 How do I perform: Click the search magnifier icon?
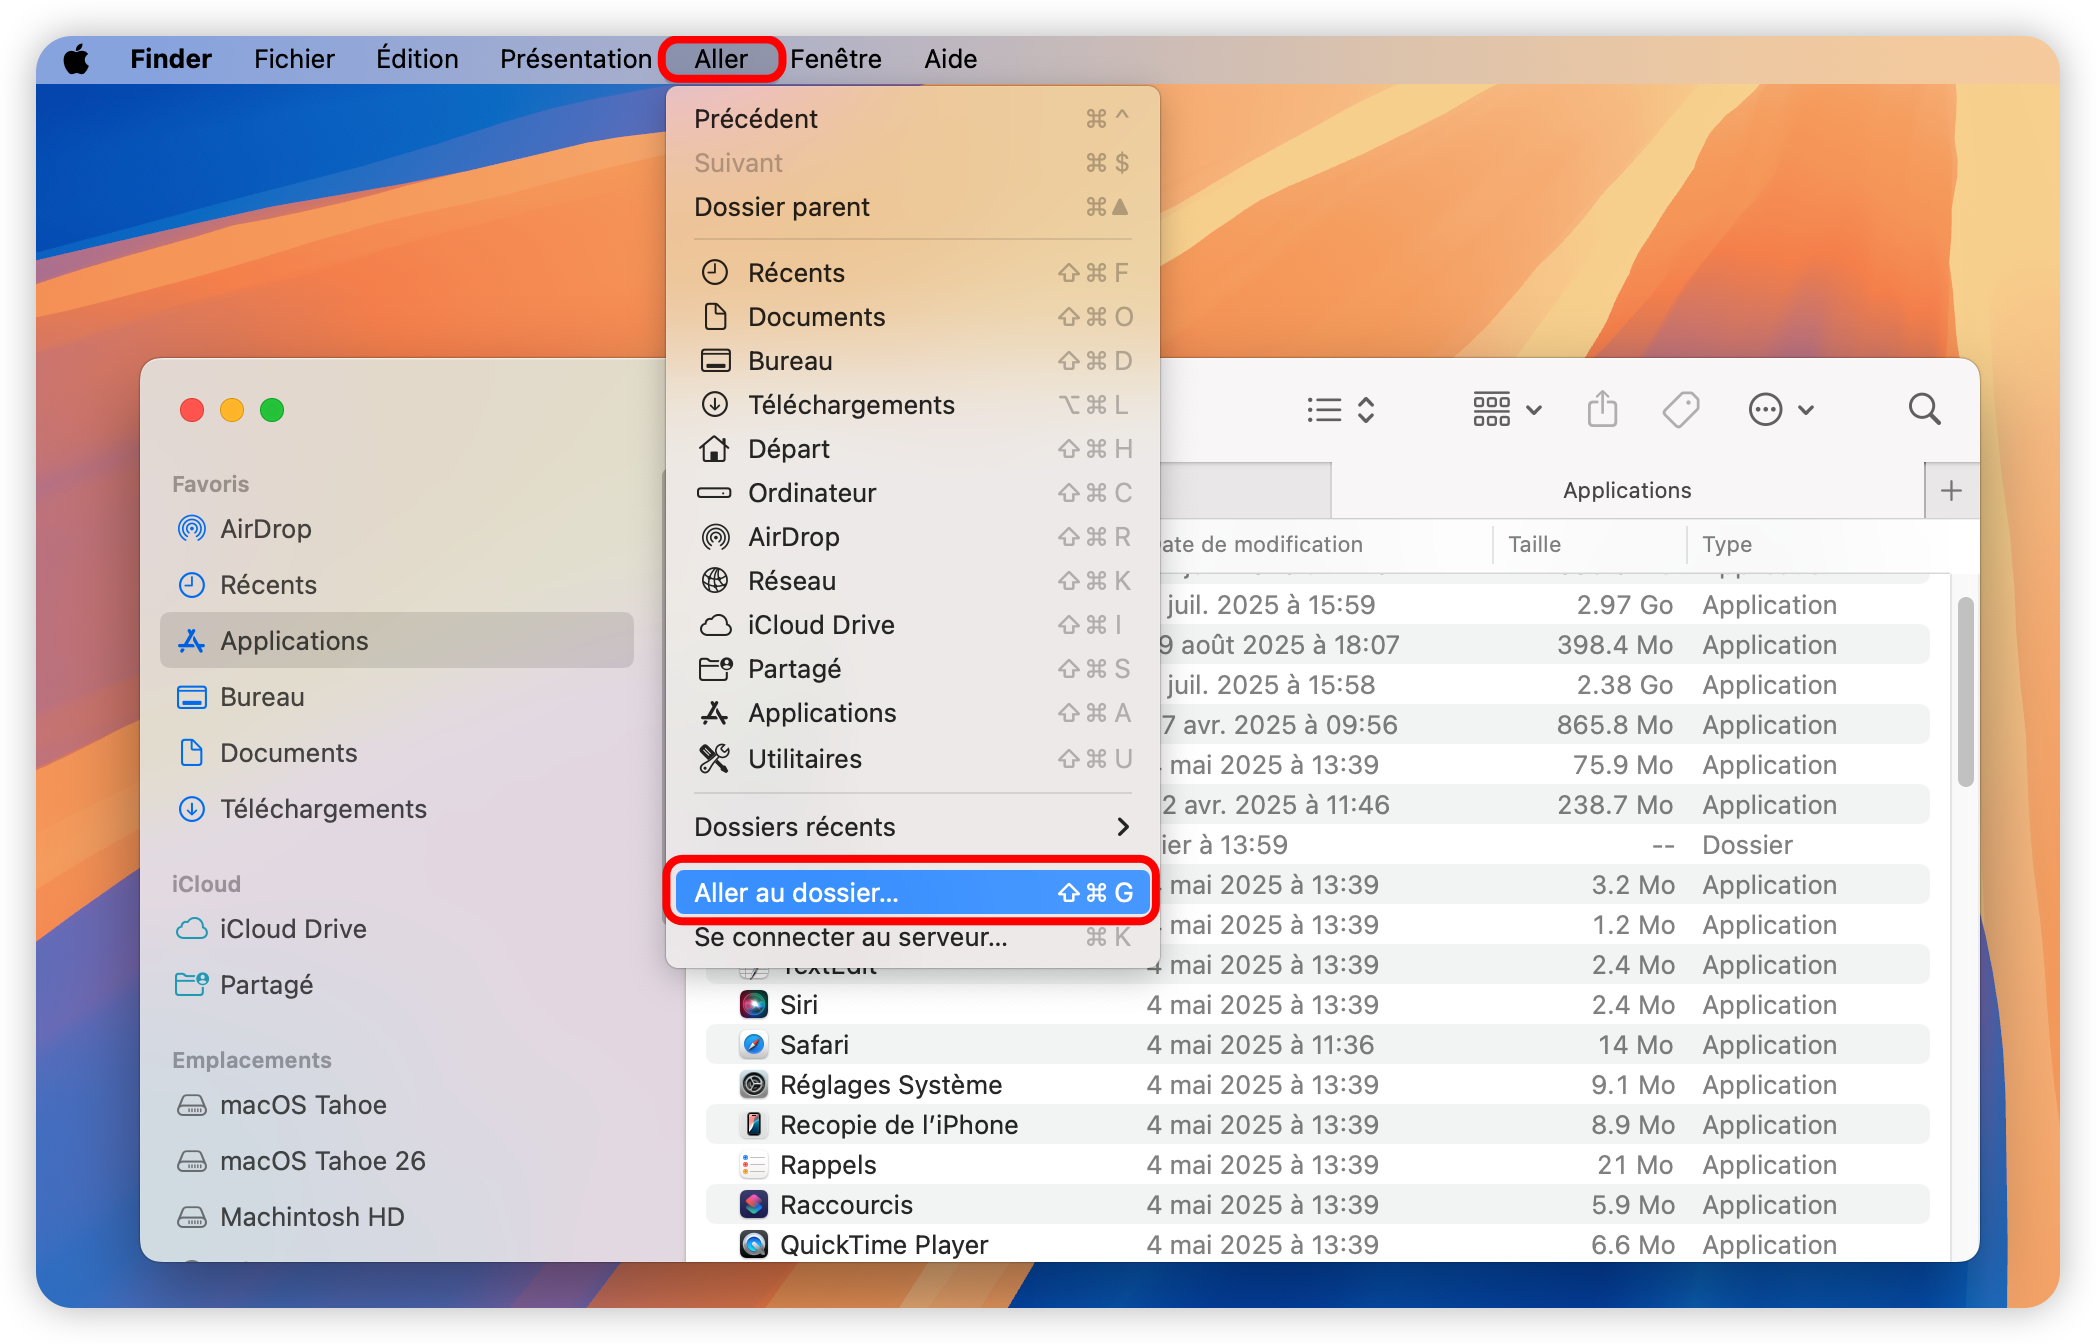[x=1924, y=409]
